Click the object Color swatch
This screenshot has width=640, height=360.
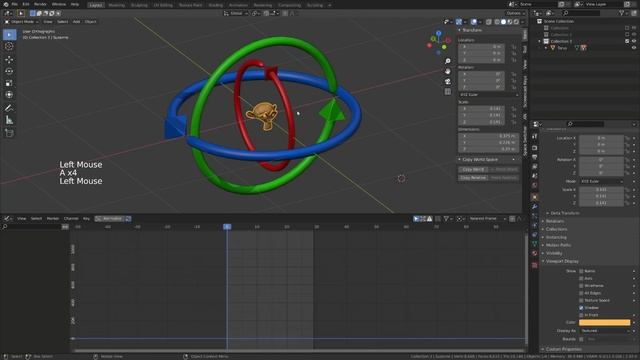[604, 322]
